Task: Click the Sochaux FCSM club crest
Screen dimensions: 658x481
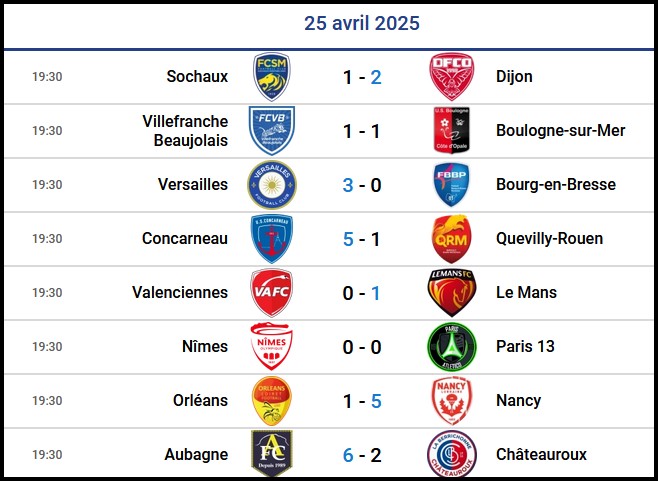Action: (x=272, y=76)
